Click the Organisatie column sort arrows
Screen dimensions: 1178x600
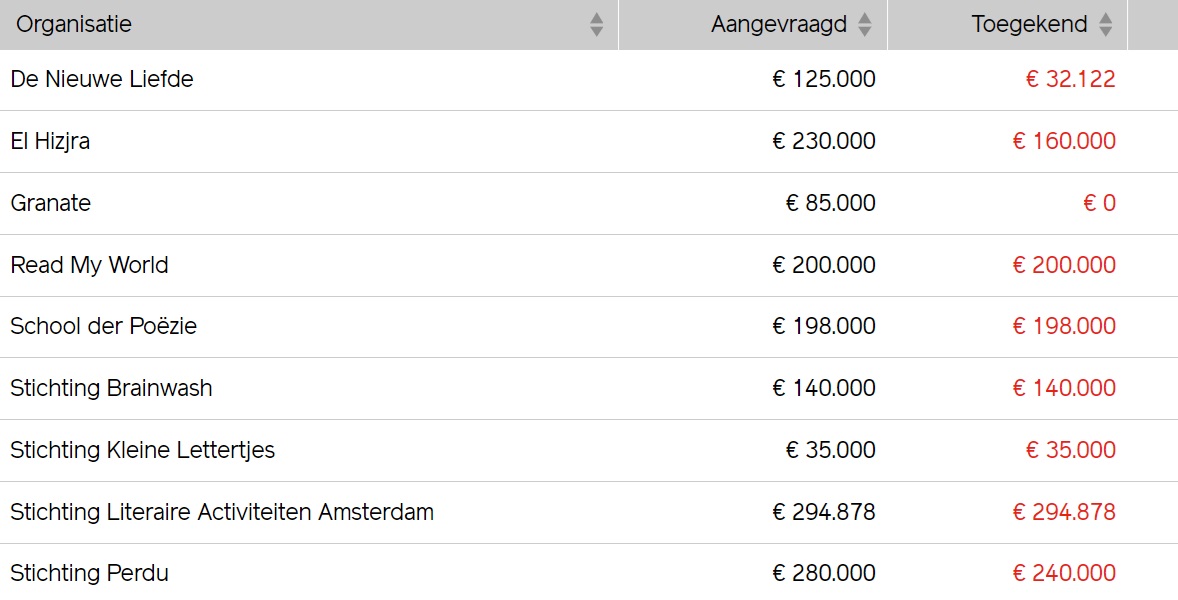click(597, 25)
